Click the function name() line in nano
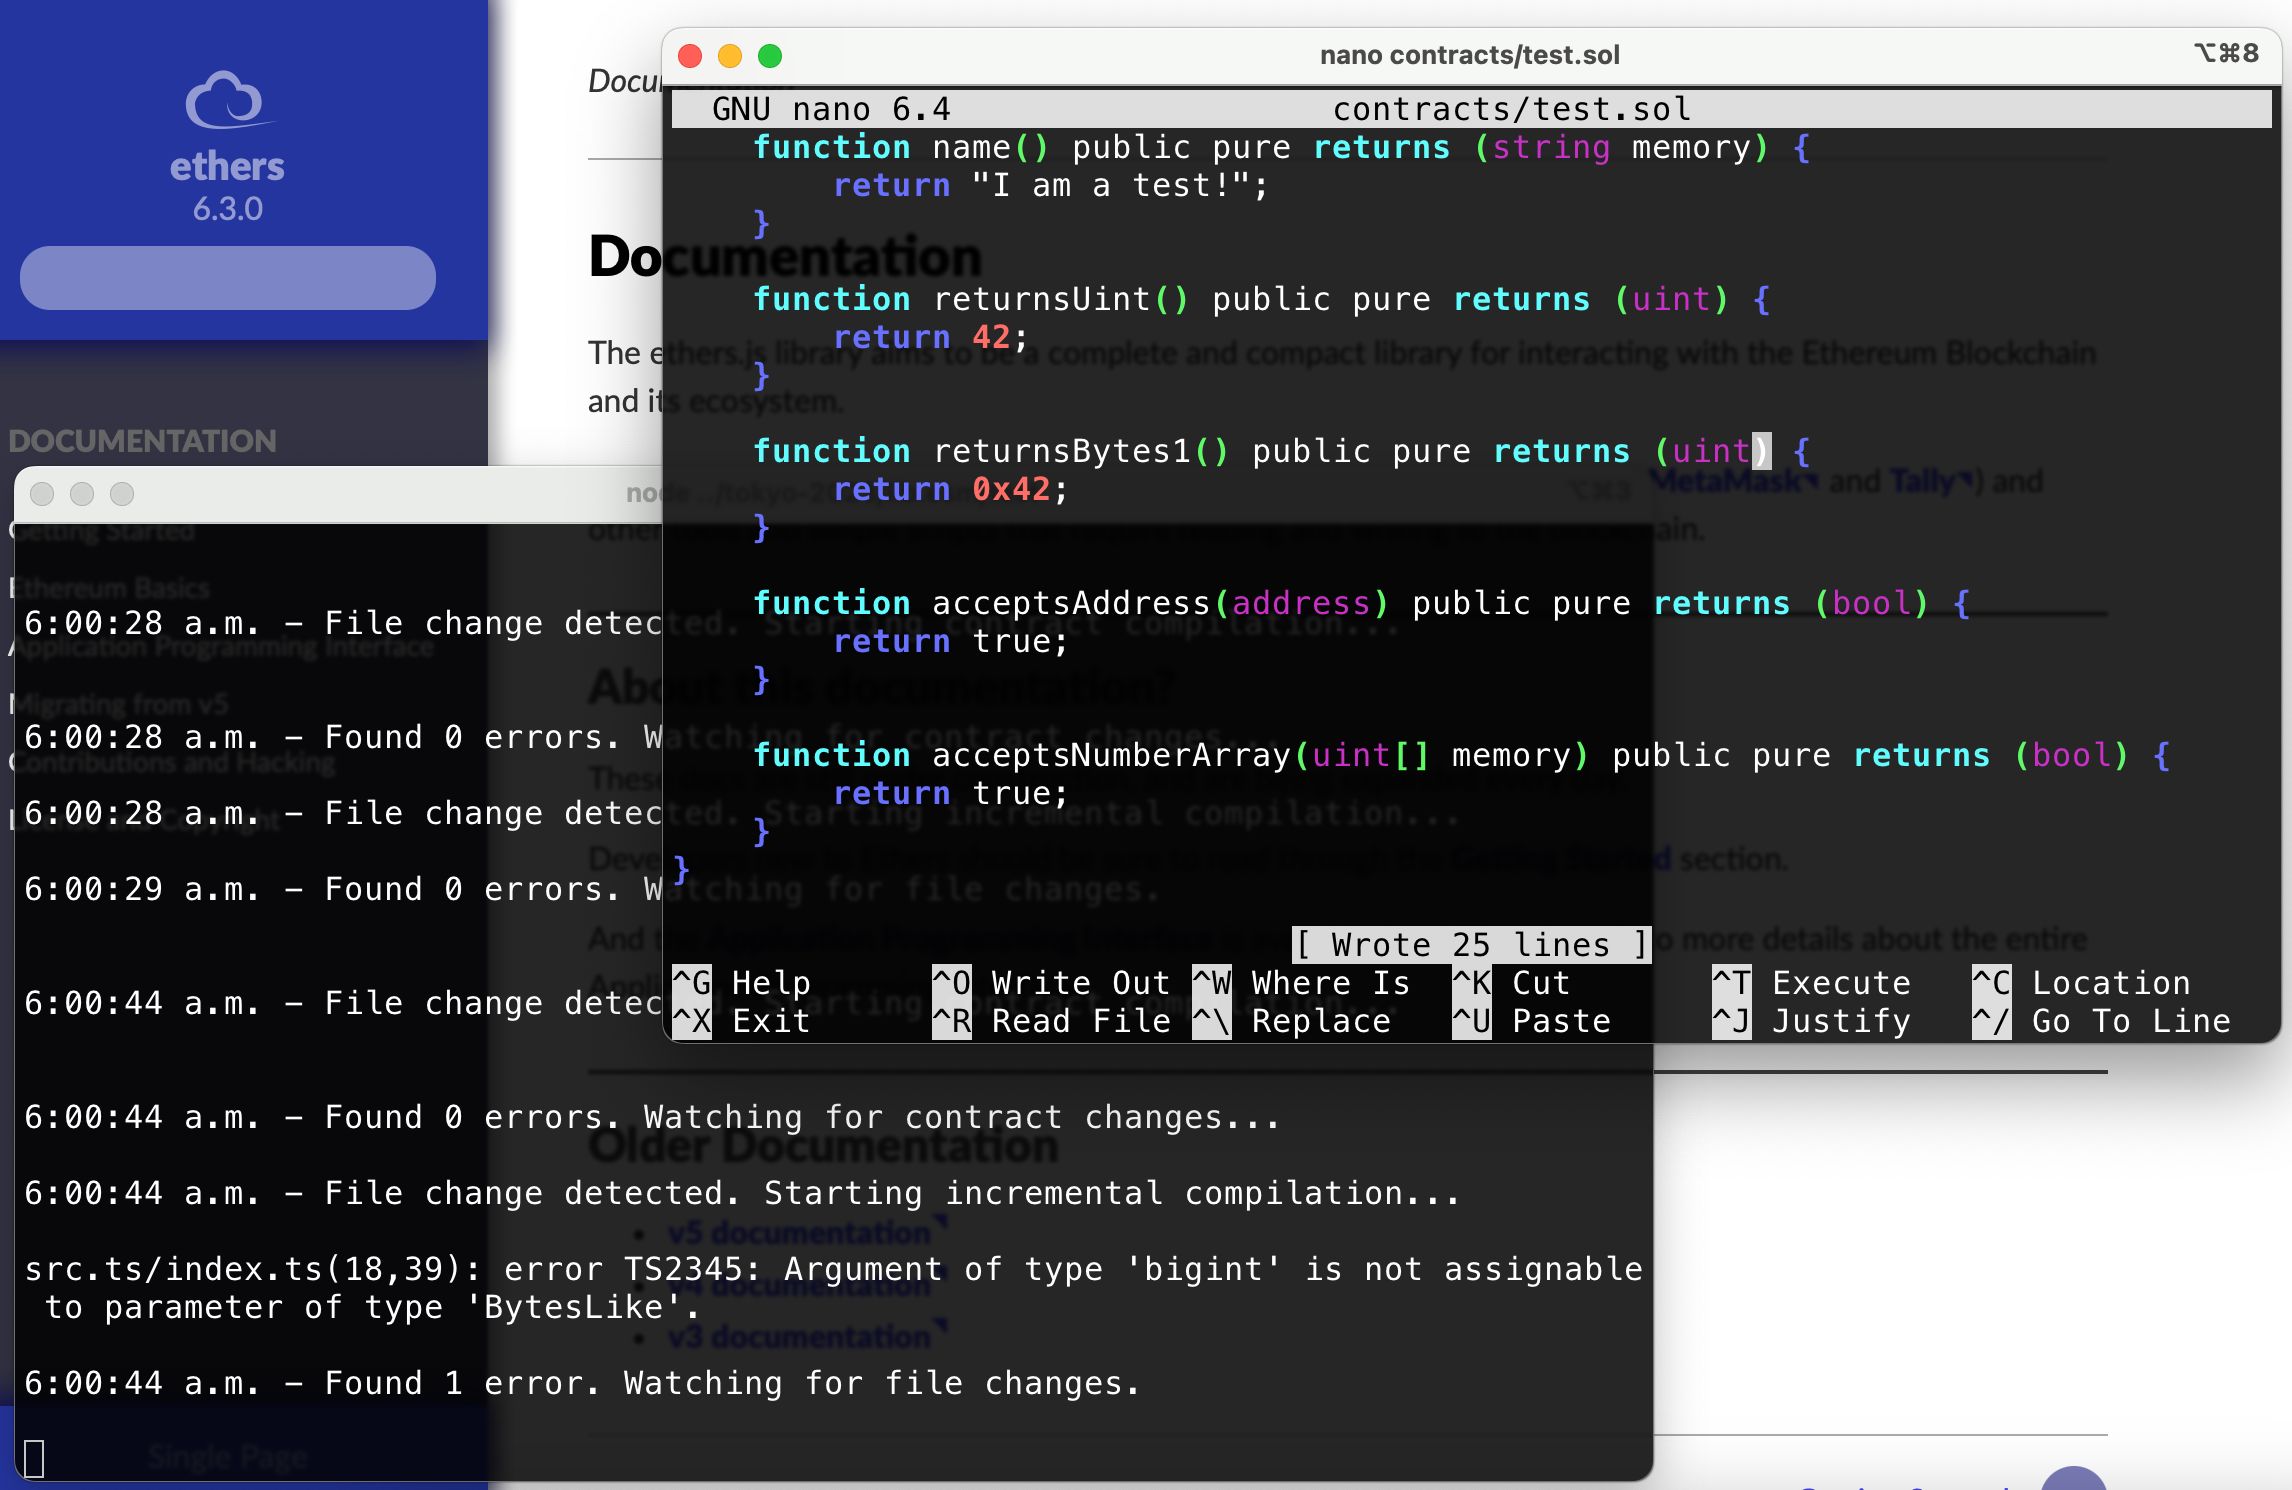 pos(1281,148)
